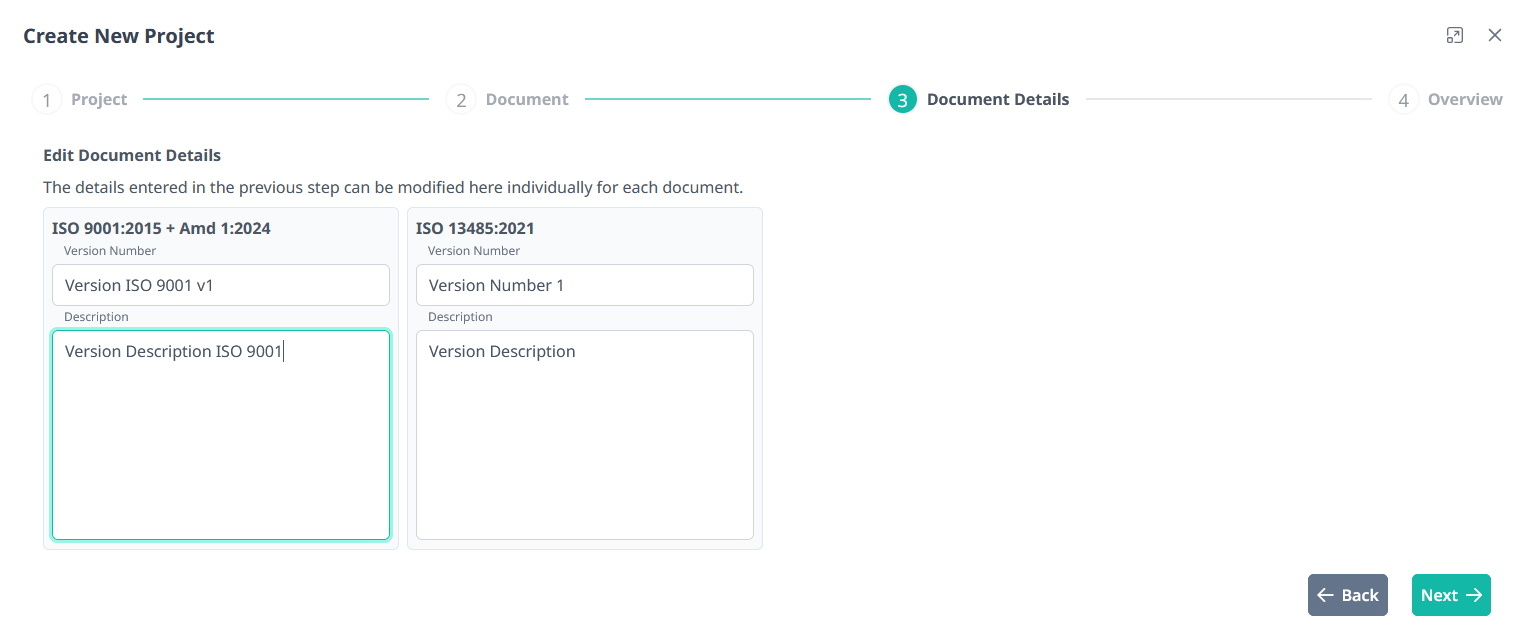This screenshot has height=631, width=1532.
Task: Focus the ISO 9001 Version Number field
Action: click(221, 285)
